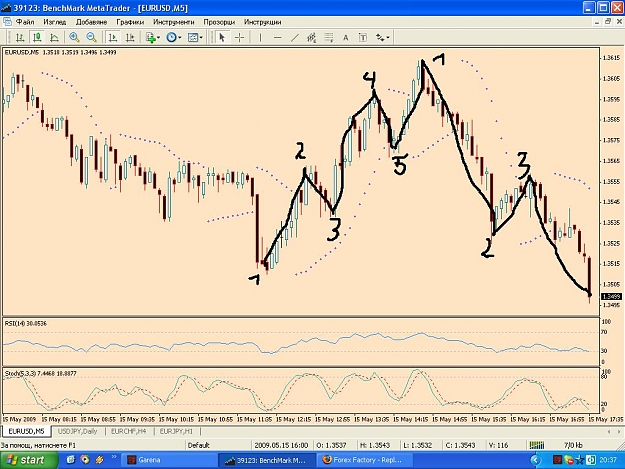Open the Инструкции menu
Image resolution: width=625 pixels, height=469 pixels.
pos(262,22)
